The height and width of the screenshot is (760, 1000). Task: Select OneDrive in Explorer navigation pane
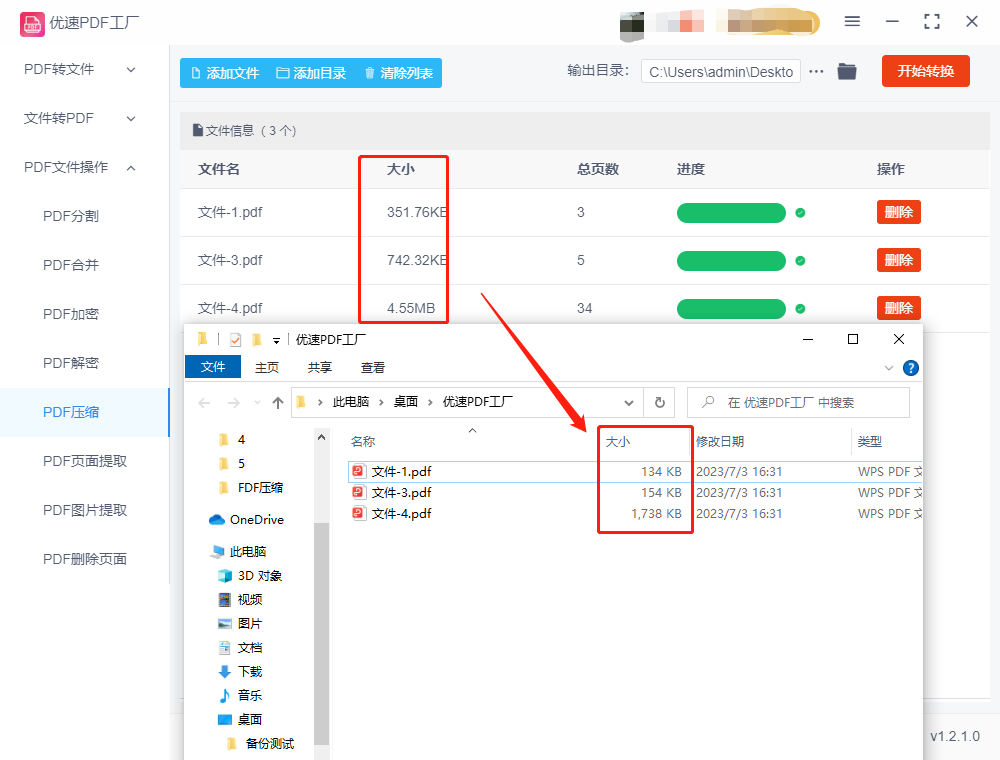(246, 520)
